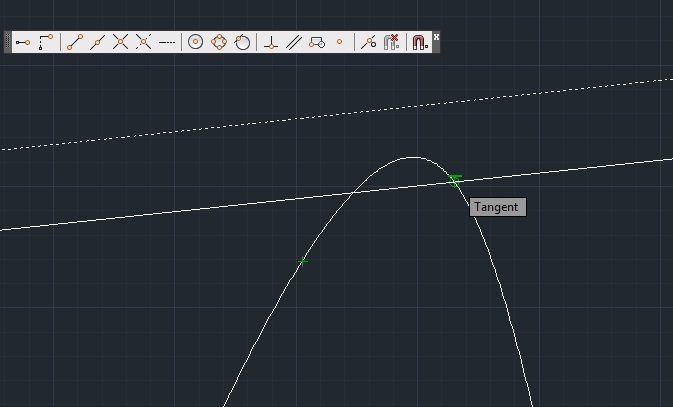This screenshot has height=407, width=673.
Task: Activate the Snap to Parallel icon
Action: tap(294, 42)
